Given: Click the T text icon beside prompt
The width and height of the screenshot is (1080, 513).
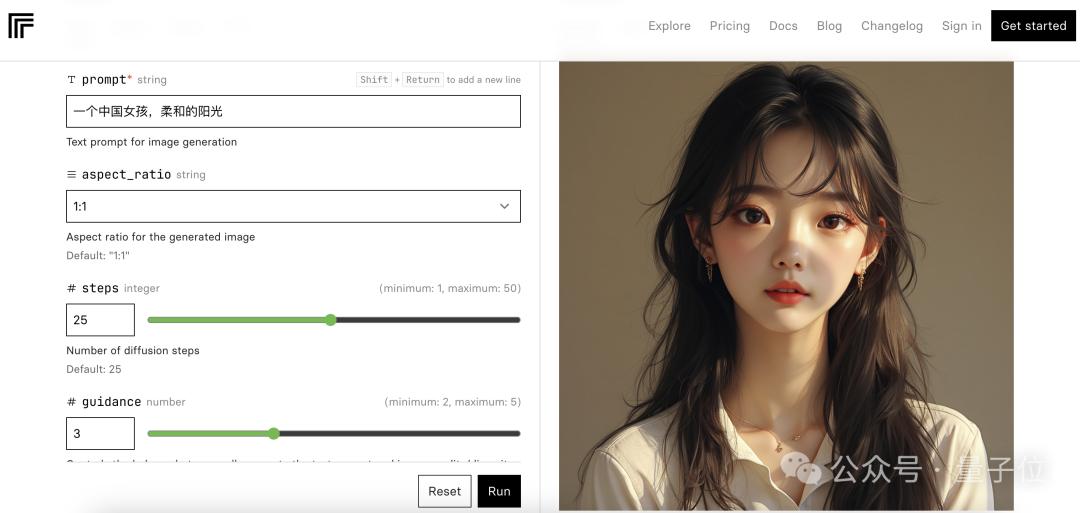Looking at the screenshot, I should tap(71, 80).
